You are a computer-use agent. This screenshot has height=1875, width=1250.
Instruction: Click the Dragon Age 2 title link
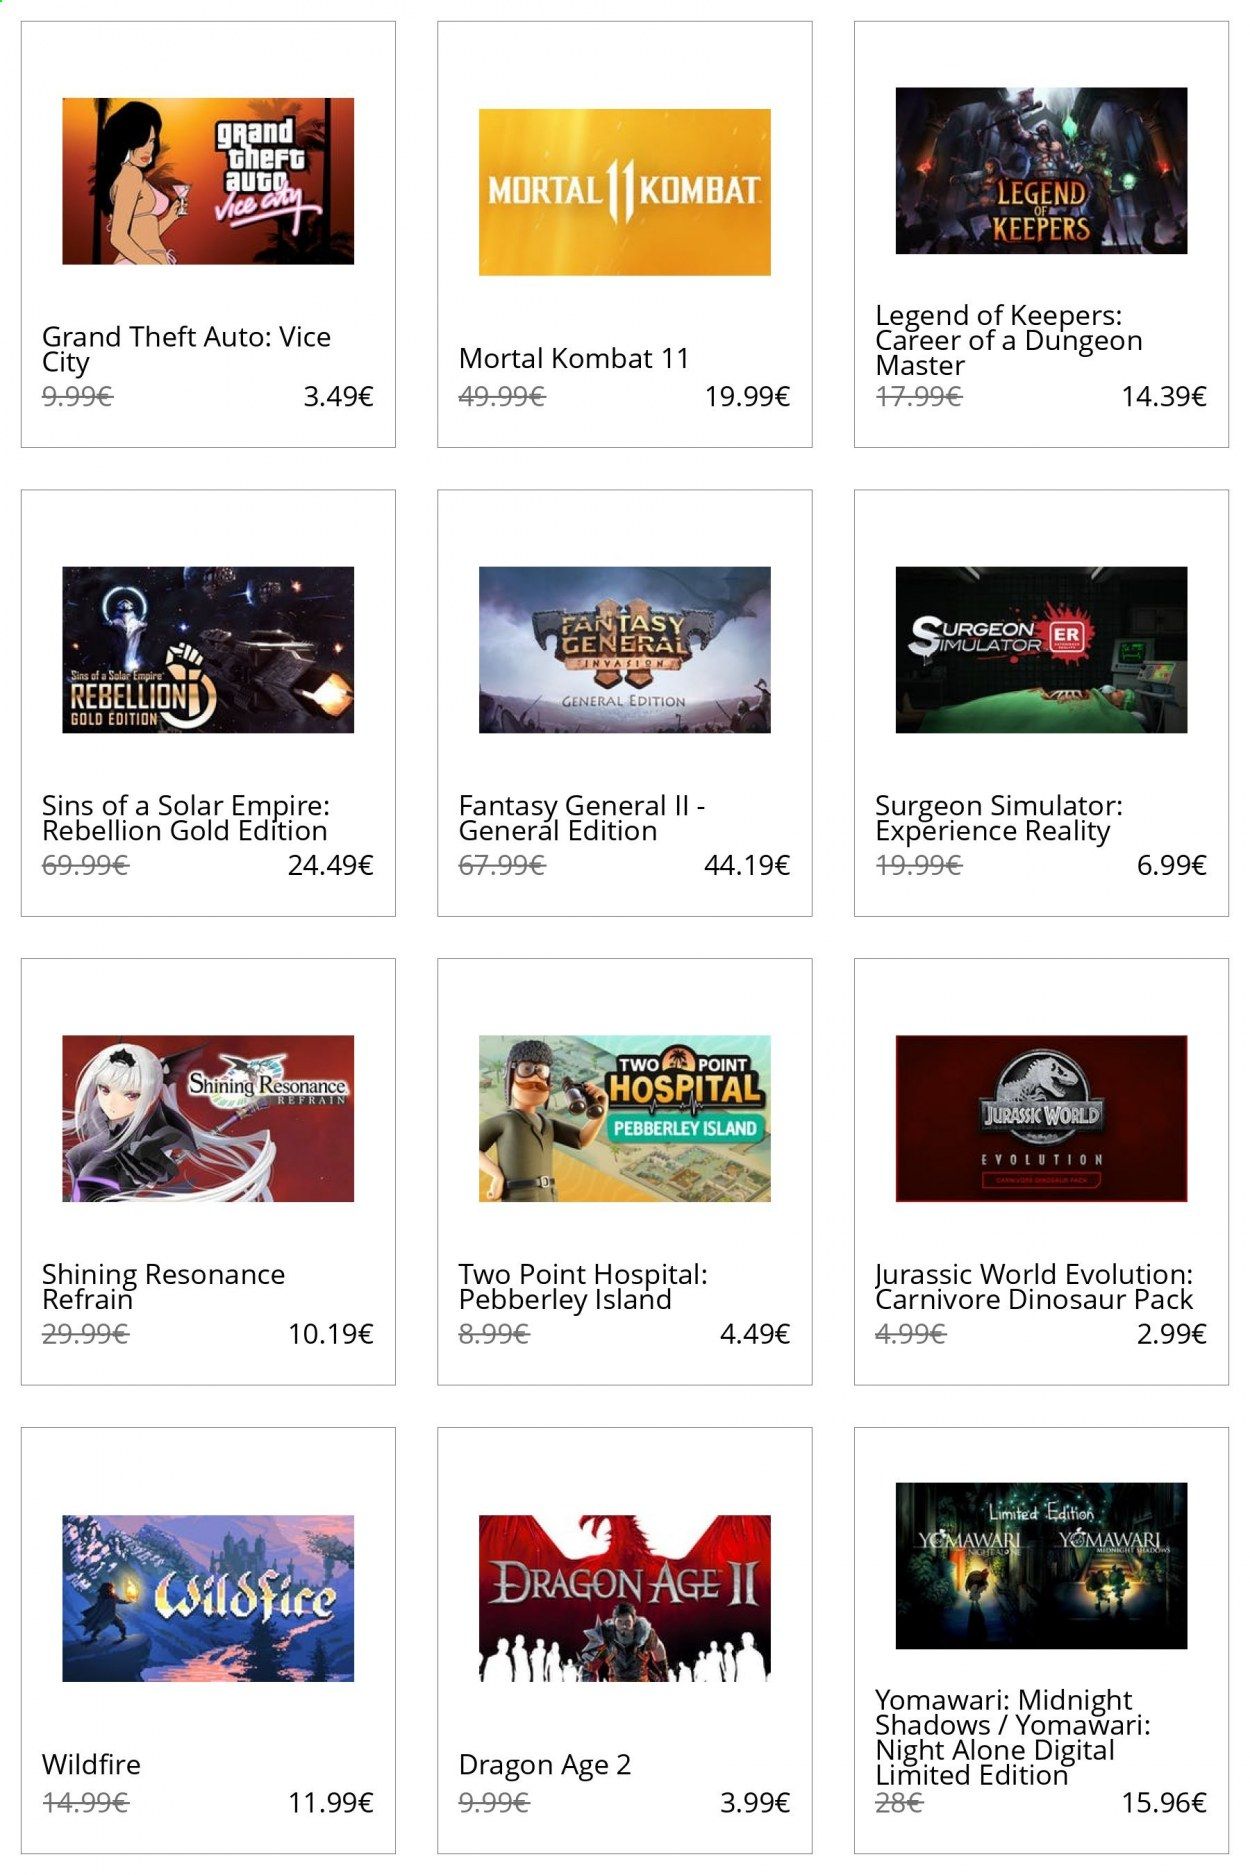[x=545, y=1765]
